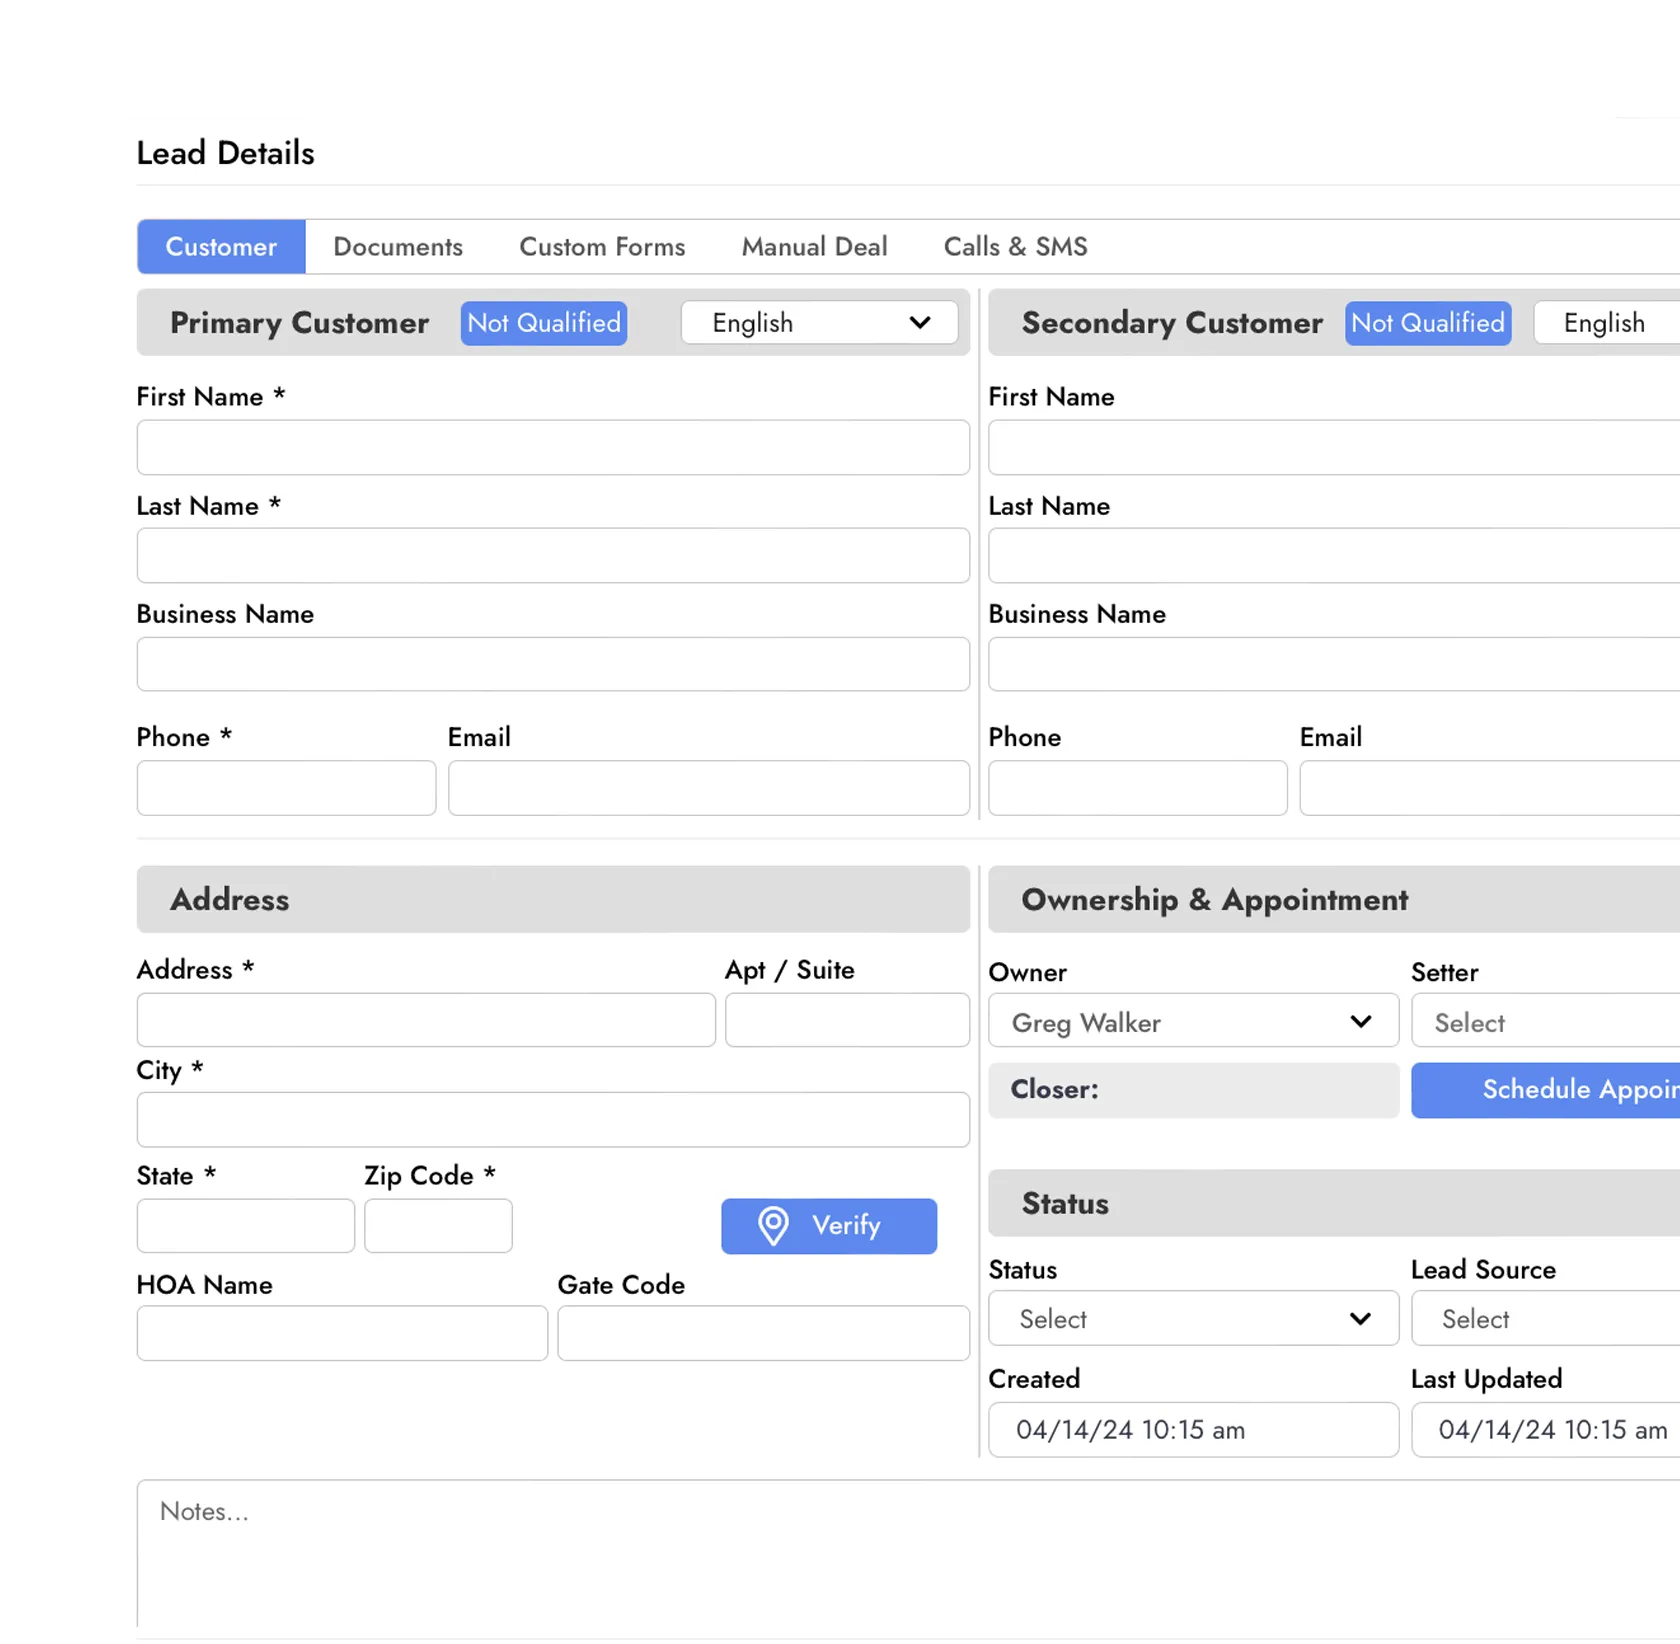Screen dimensions: 1680x1644
Task: Click the HOA Name input field
Action: point(341,1333)
